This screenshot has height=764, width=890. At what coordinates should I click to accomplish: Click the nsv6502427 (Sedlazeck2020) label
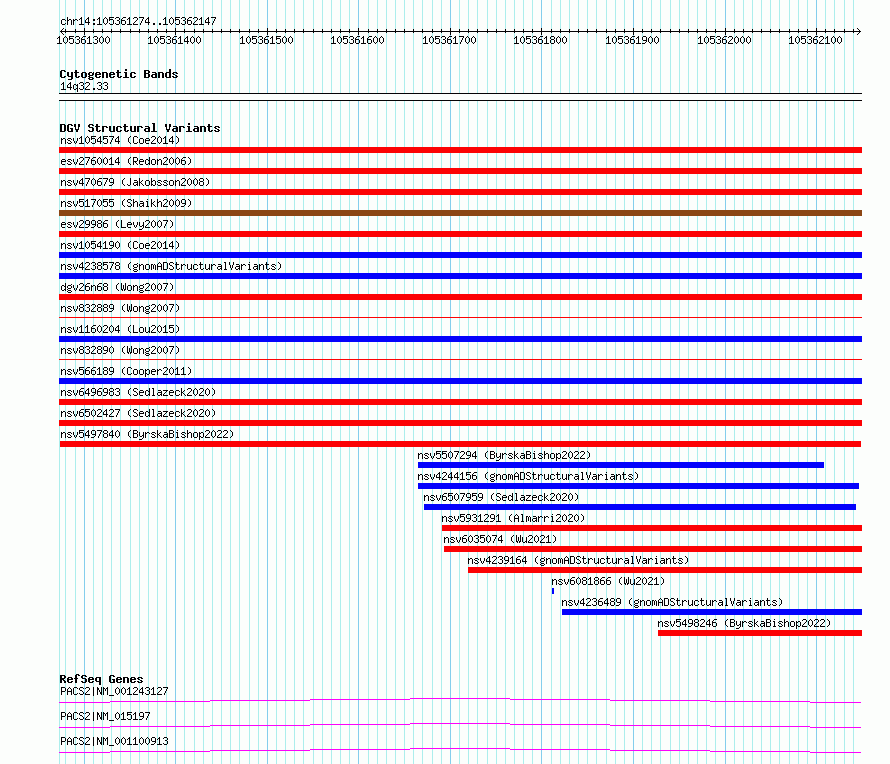point(138,413)
